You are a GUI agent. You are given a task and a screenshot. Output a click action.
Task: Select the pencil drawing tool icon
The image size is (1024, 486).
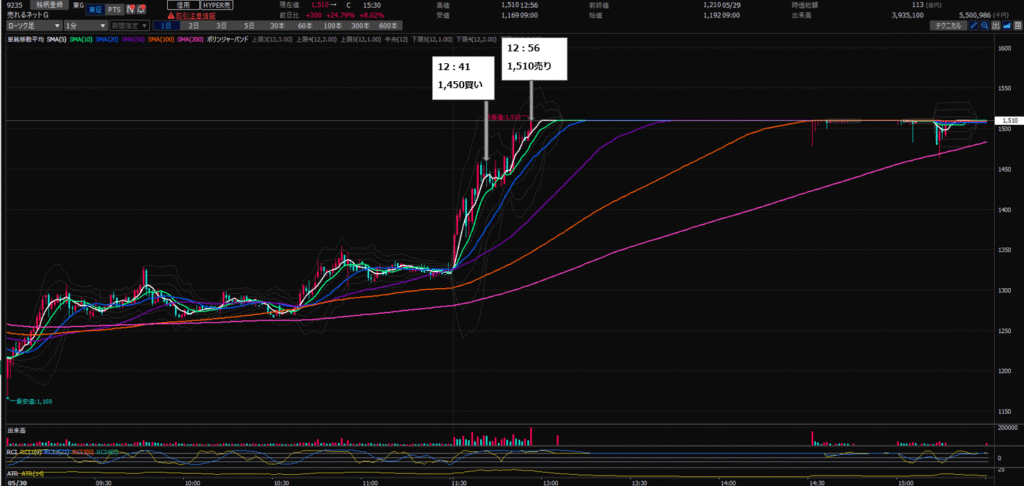974,25
